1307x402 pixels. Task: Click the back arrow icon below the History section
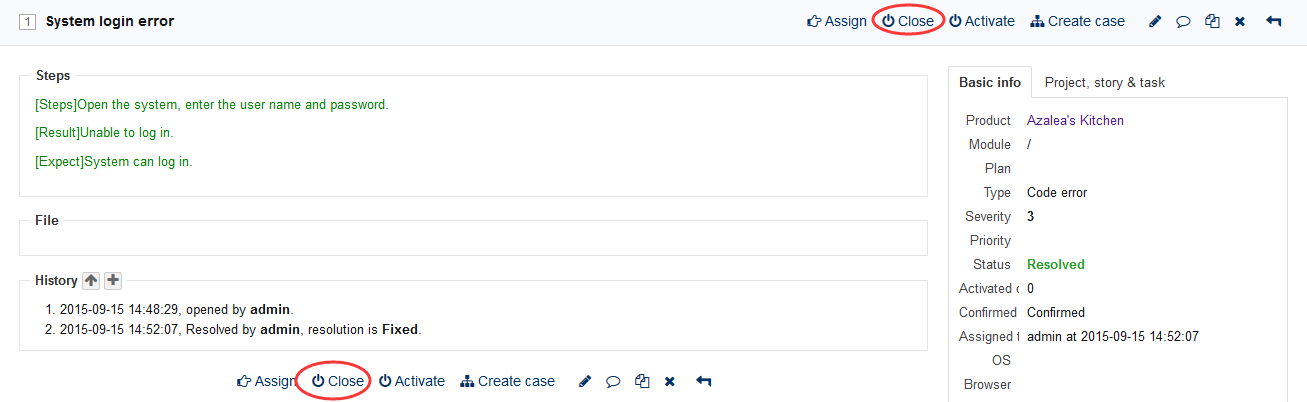pyautogui.click(x=703, y=381)
